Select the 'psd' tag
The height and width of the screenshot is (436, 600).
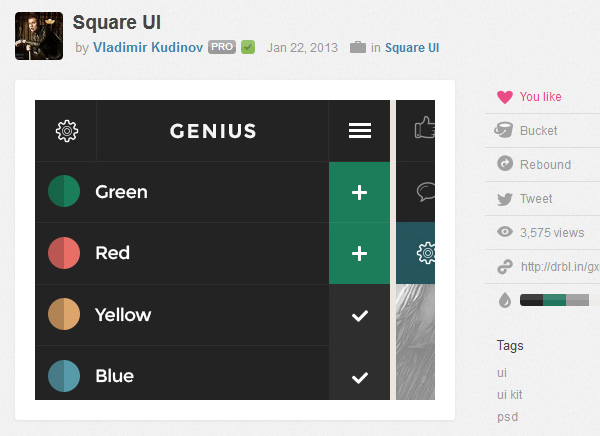tap(507, 417)
